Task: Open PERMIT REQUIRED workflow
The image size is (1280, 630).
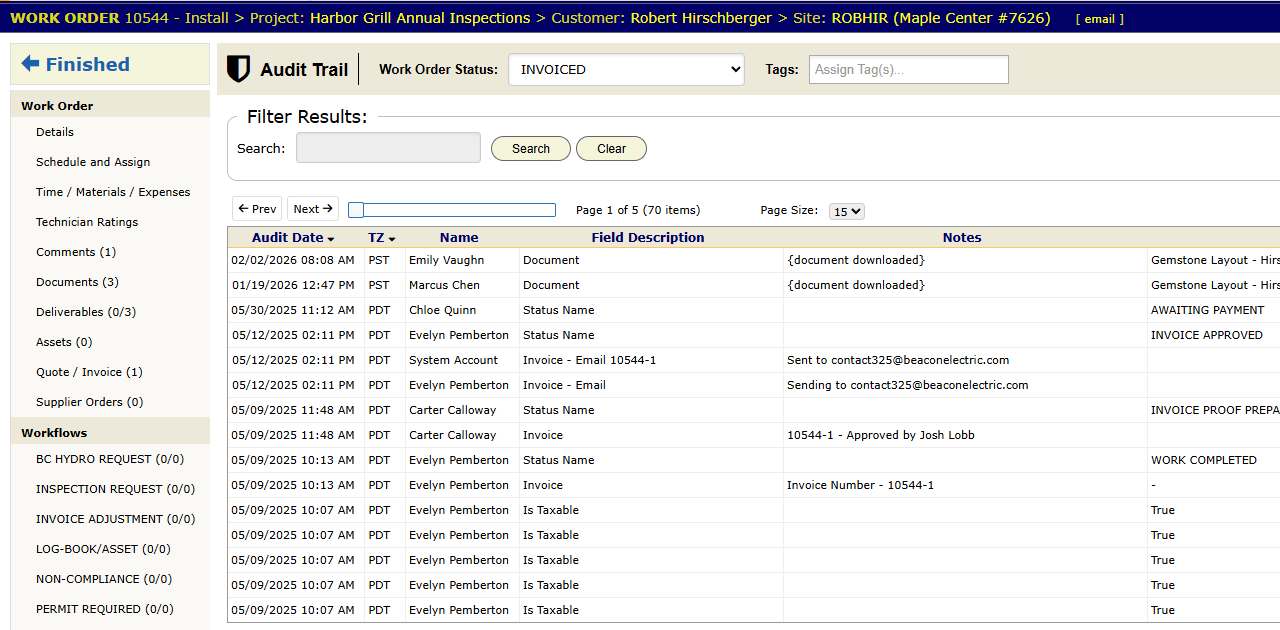Action: pos(105,609)
